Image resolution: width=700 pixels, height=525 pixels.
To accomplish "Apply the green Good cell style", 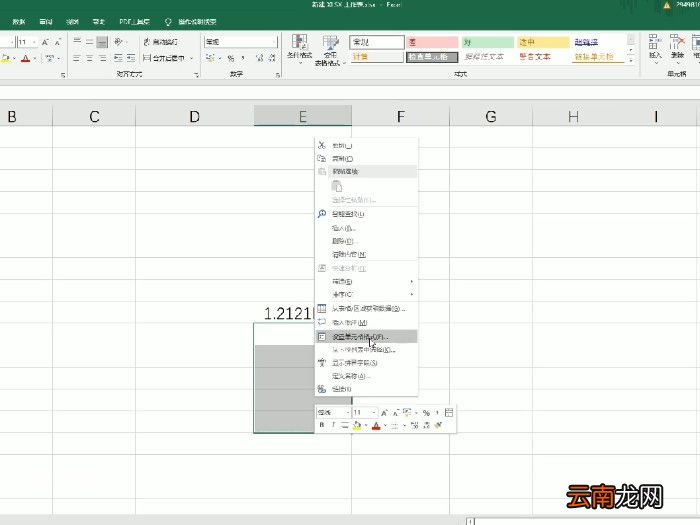I will pos(488,42).
